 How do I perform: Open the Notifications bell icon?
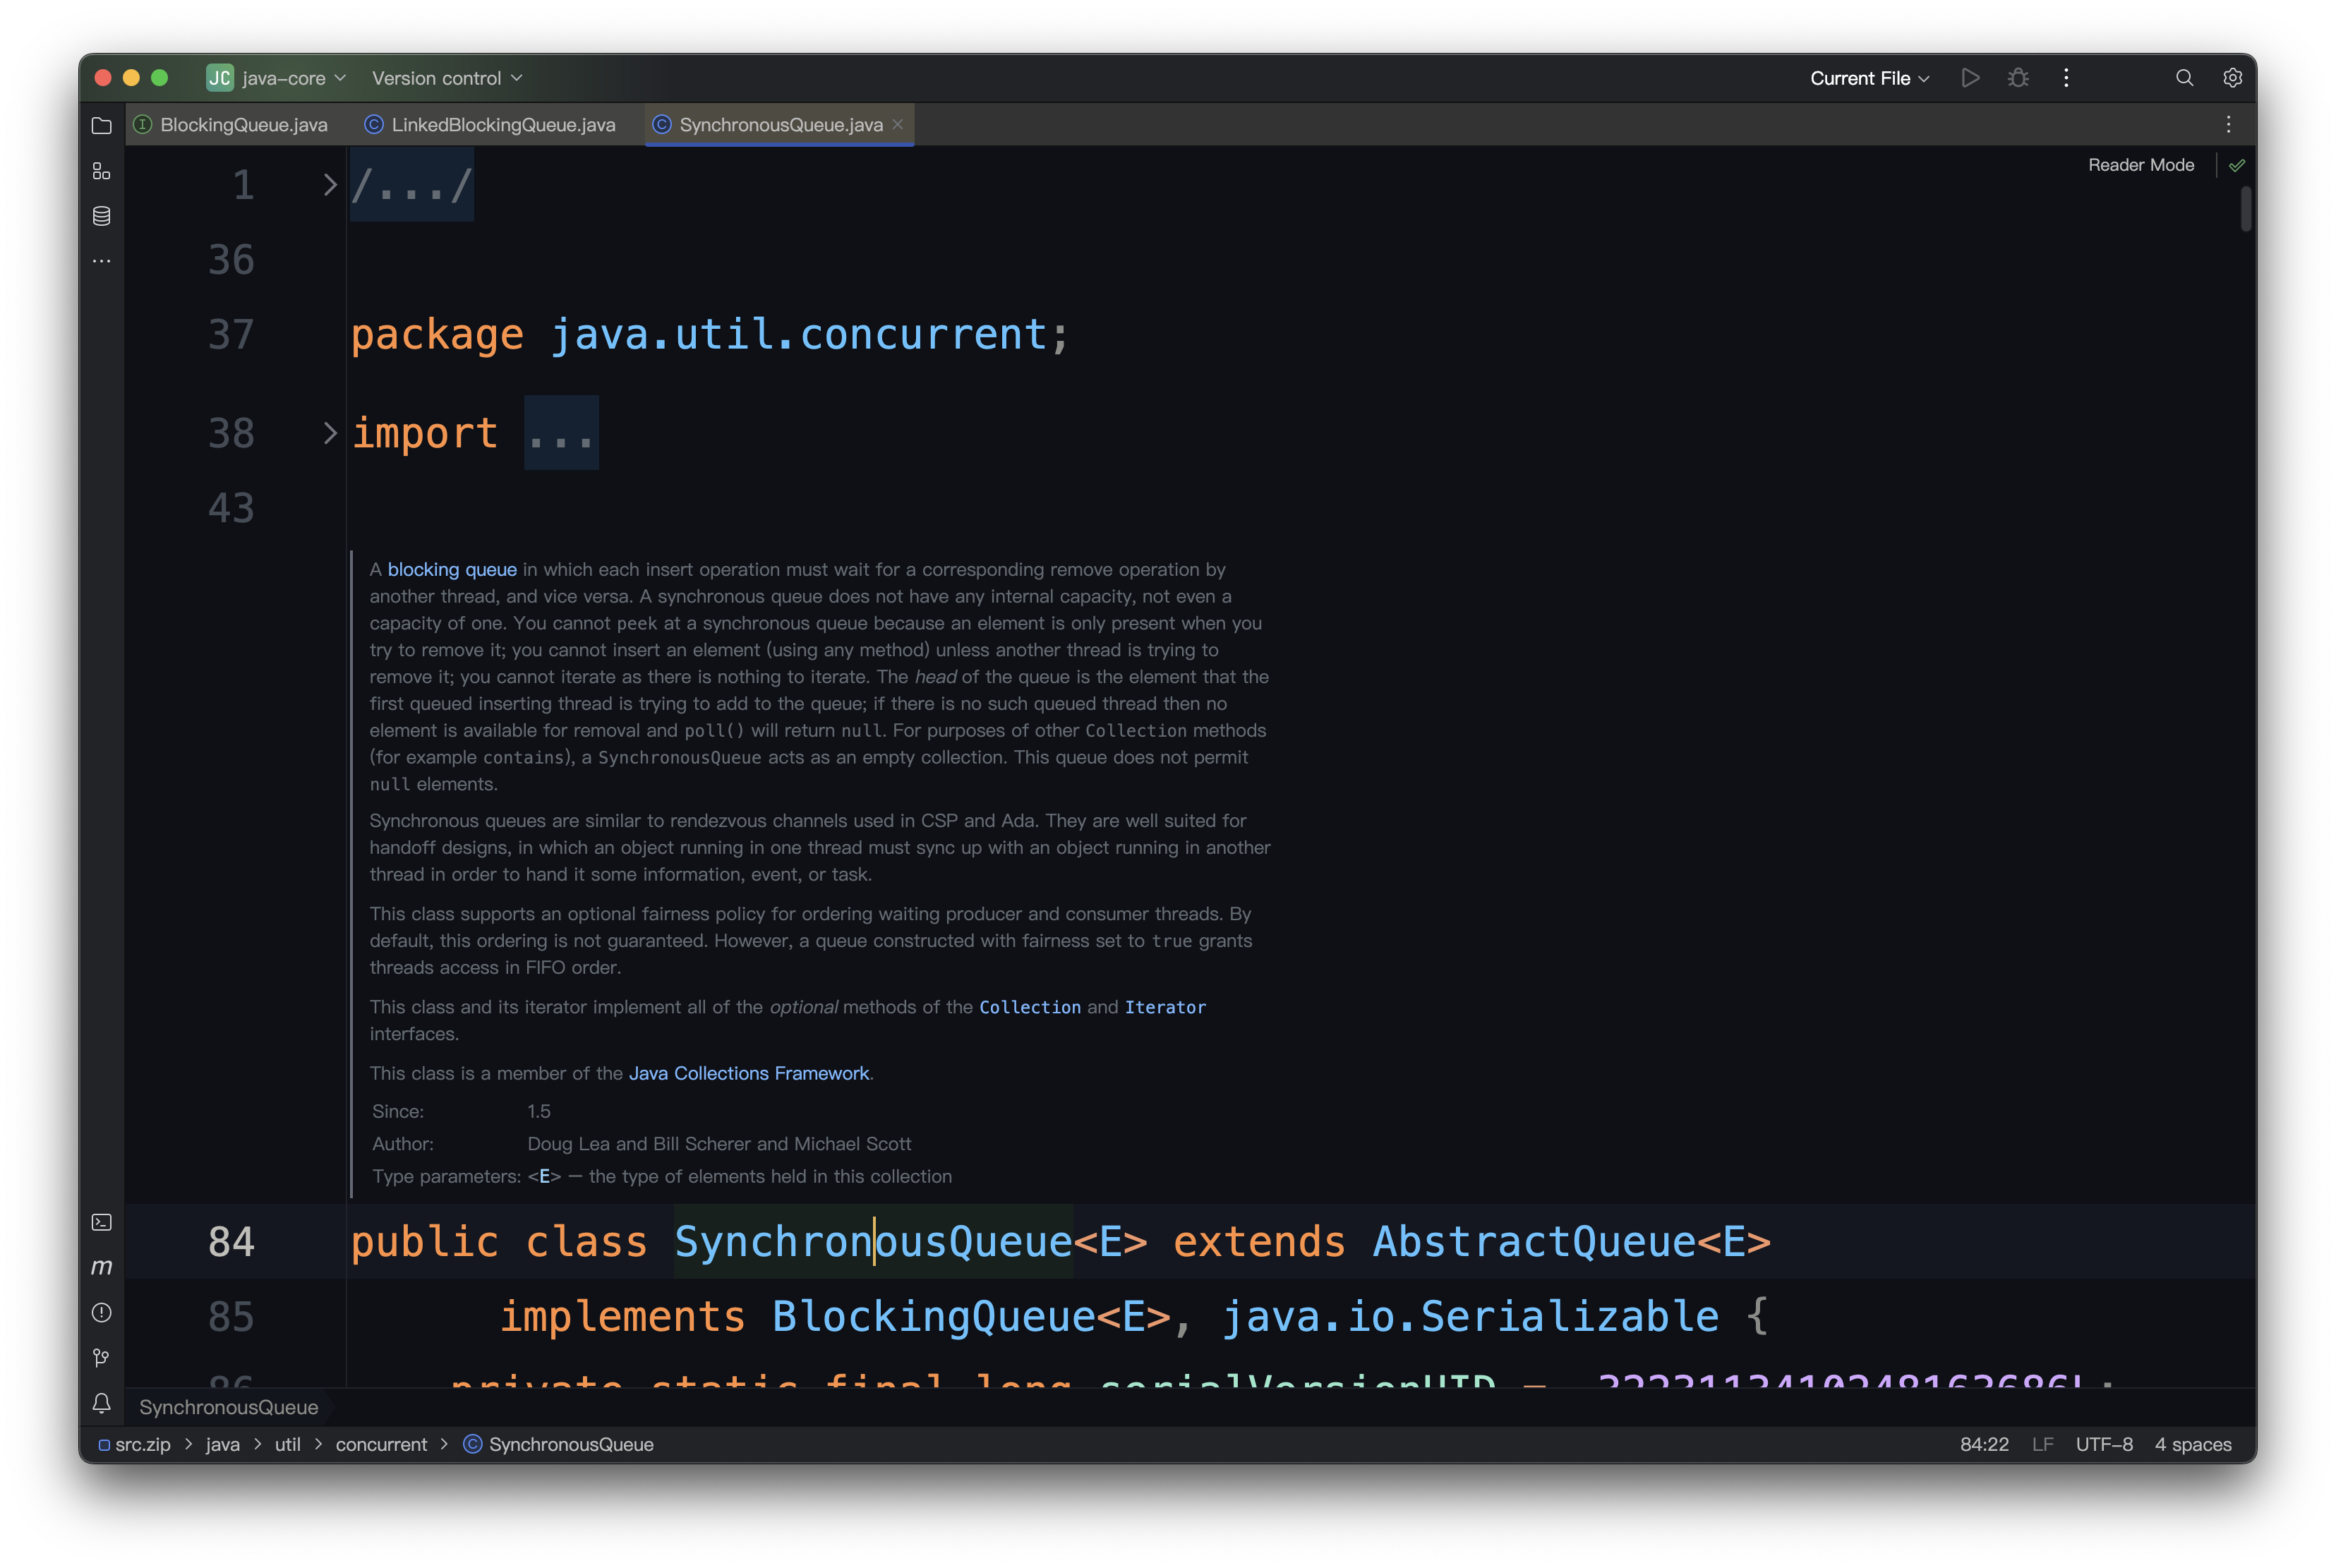[101, 1403]
